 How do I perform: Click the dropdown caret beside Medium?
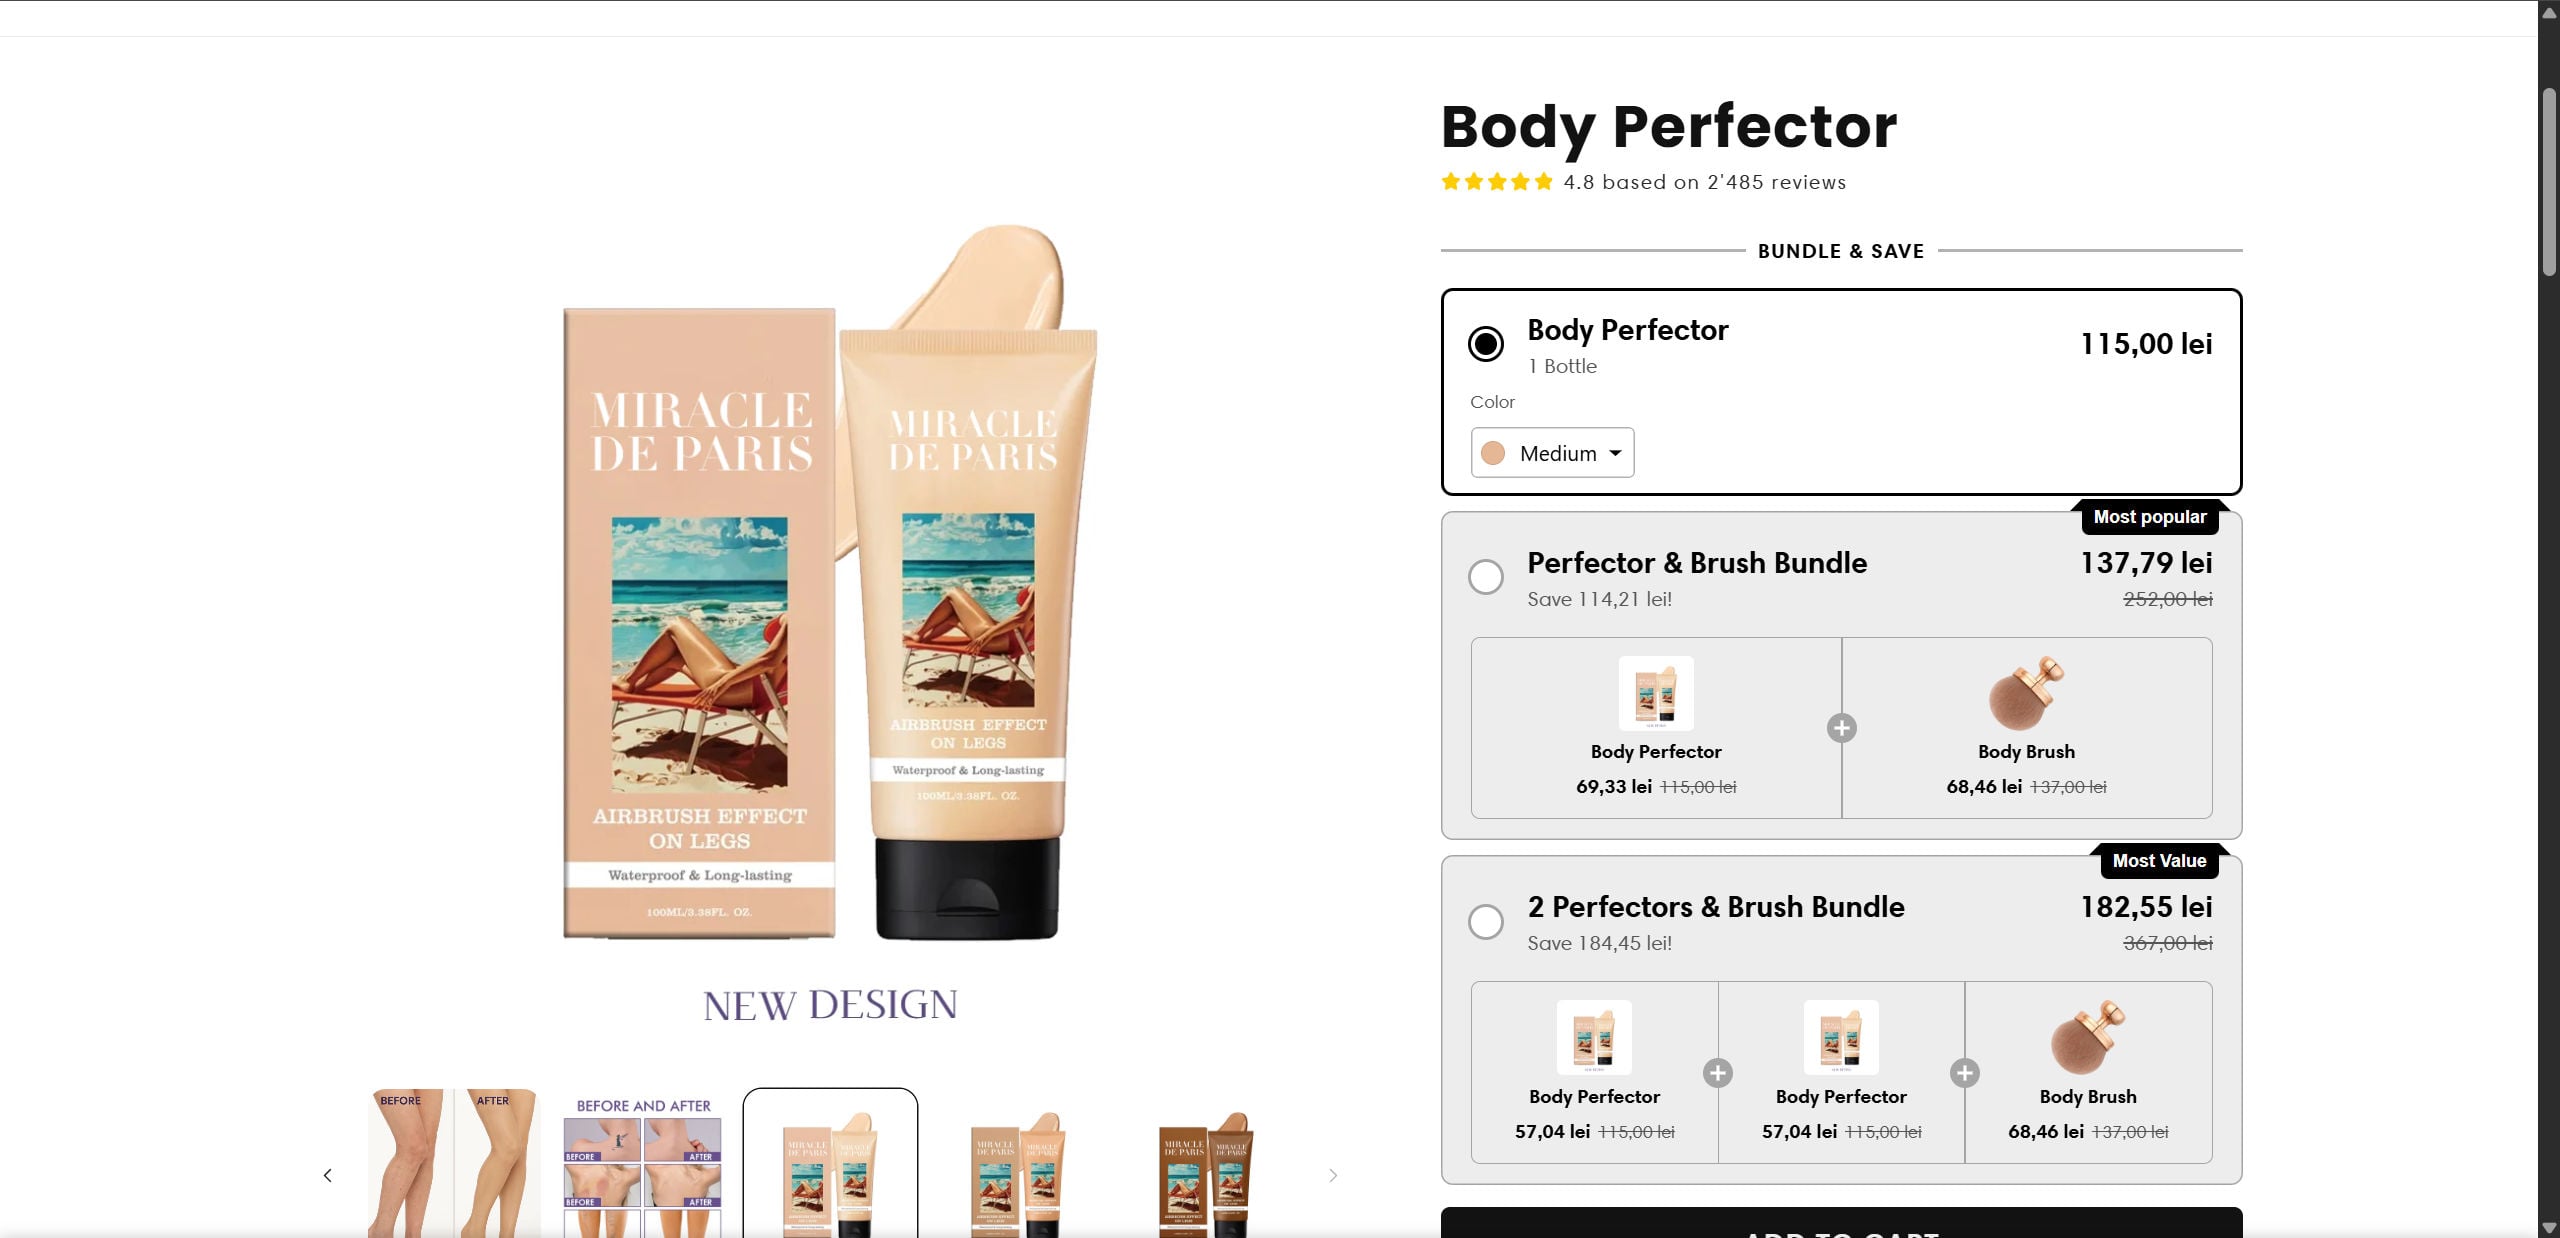(x=1615, y=453)
